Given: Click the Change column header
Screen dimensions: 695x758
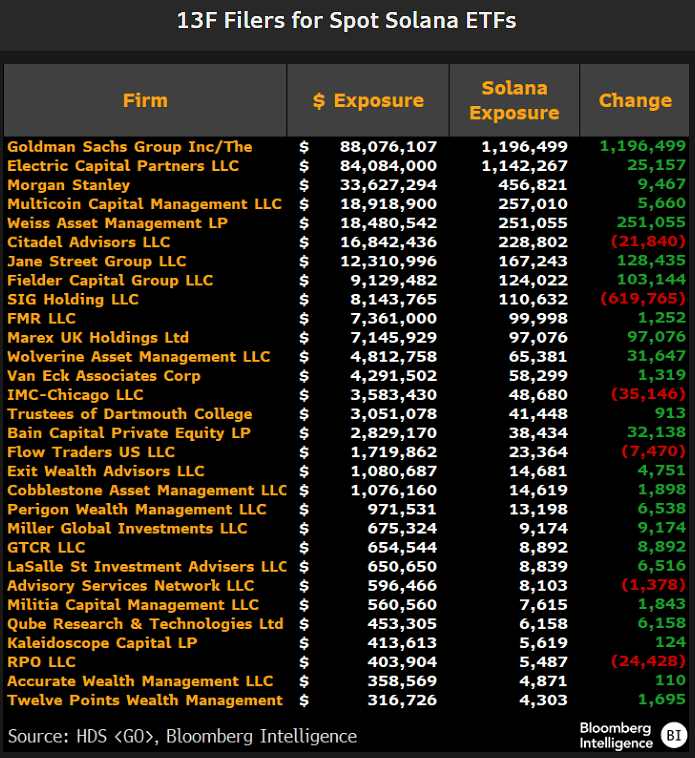Looking at the screenshot, I should (x=635, y=101).
